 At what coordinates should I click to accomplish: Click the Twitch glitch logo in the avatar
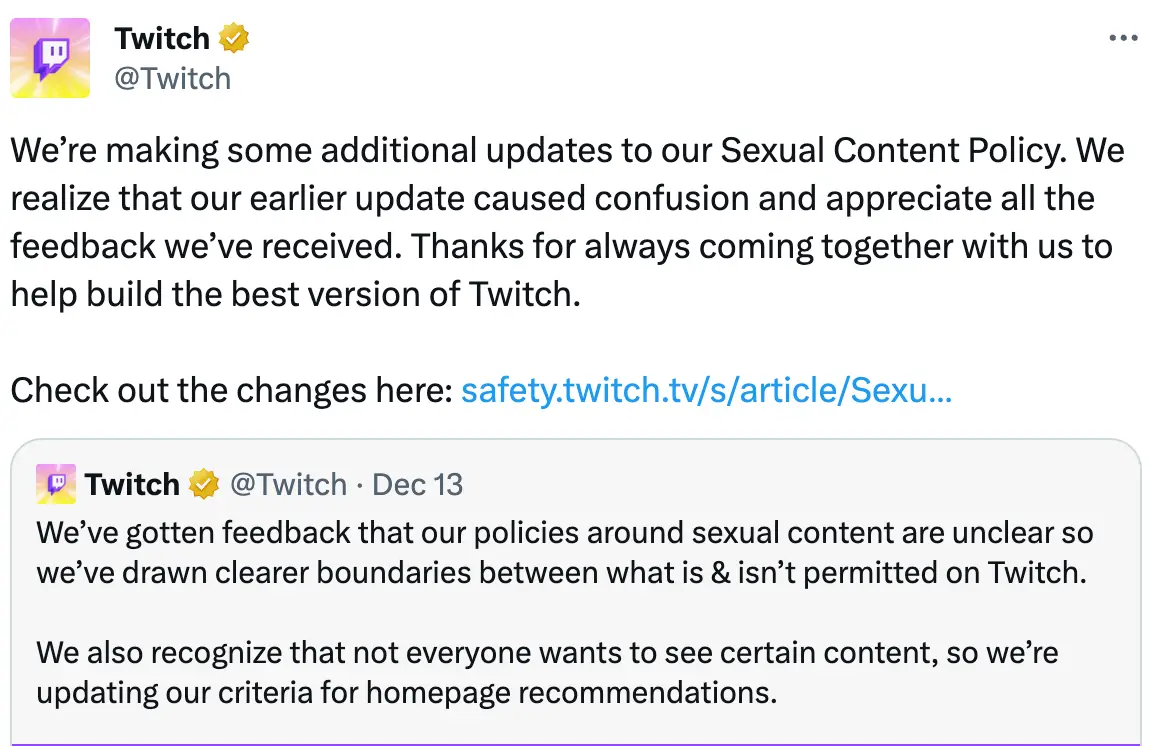coord(50,58)
